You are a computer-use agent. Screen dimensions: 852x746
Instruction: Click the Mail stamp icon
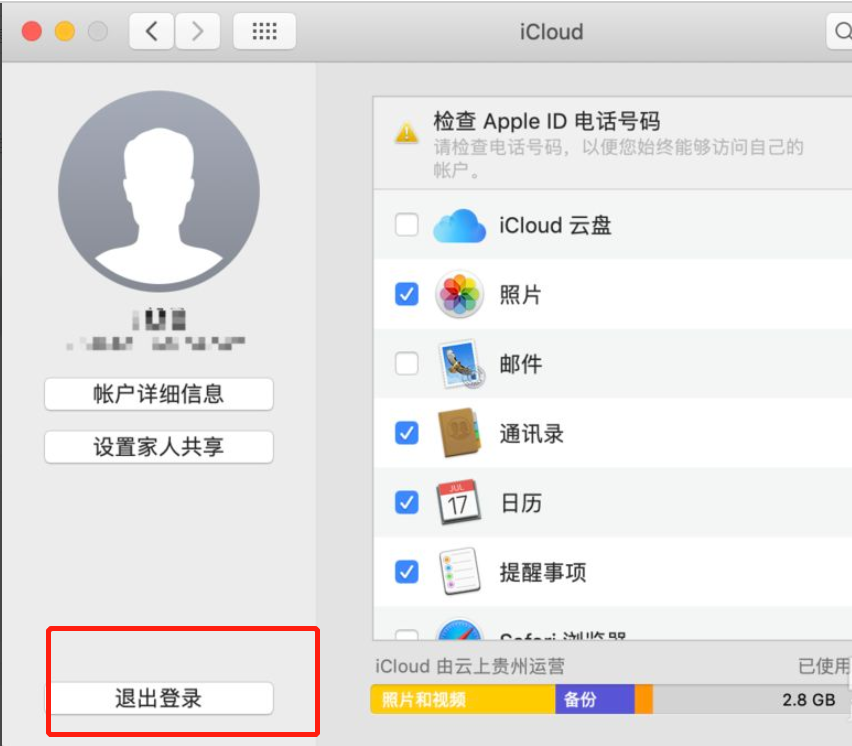(460, 363)
